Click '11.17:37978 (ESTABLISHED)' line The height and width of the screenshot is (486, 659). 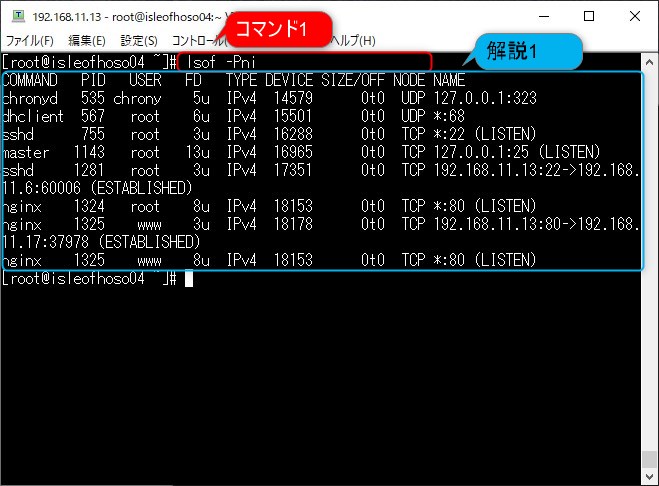[x=101, y=243]
